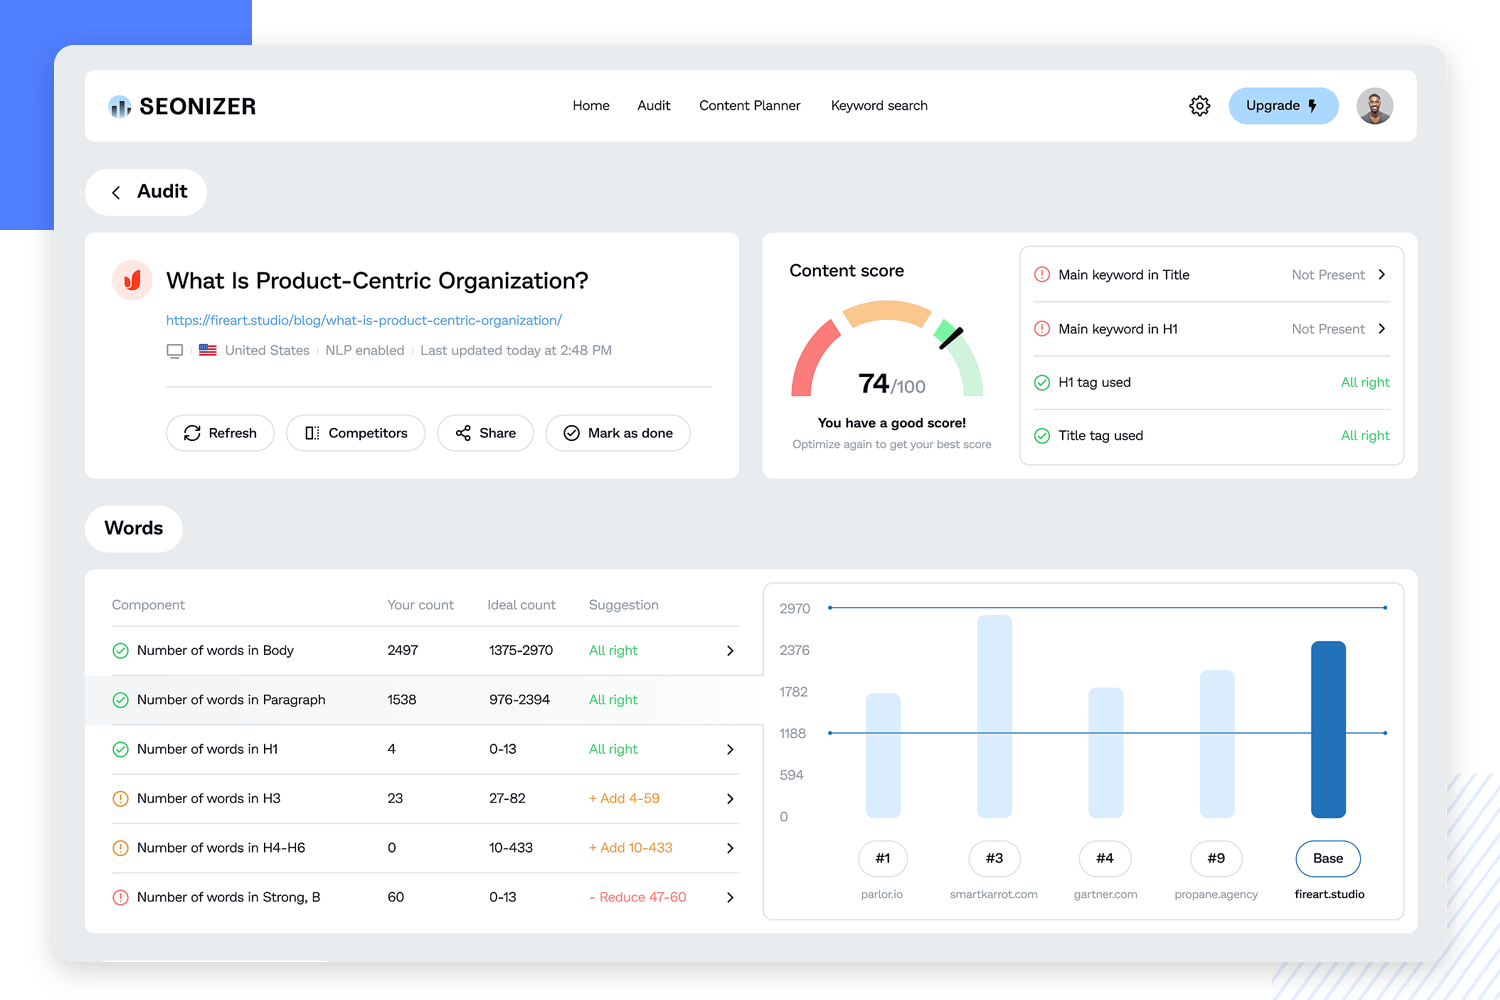Mark the audit as done
The height and width of the screenshot is (1000, 1500).
pyautogui.click(x=618, y=433)
